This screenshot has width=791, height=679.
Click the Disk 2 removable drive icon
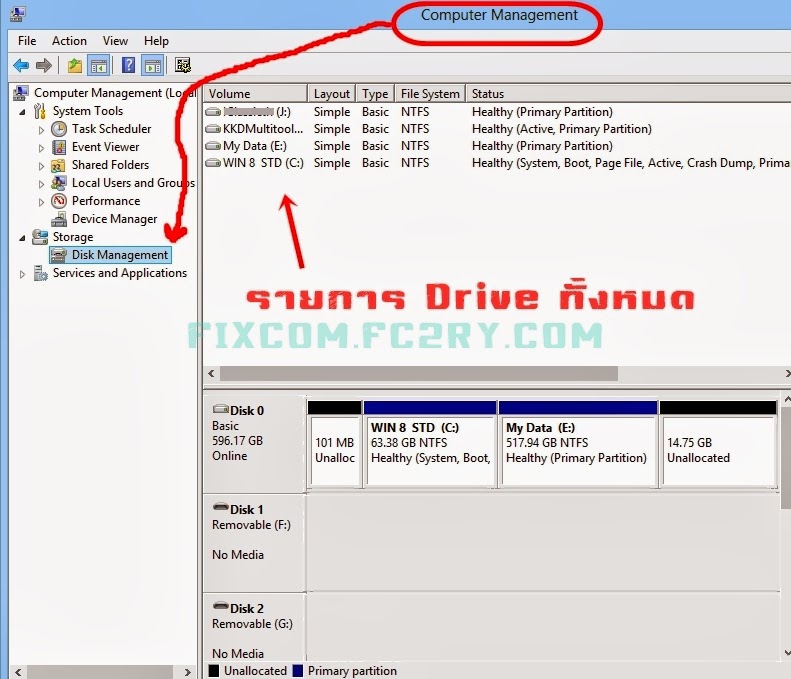pos(220,606)
